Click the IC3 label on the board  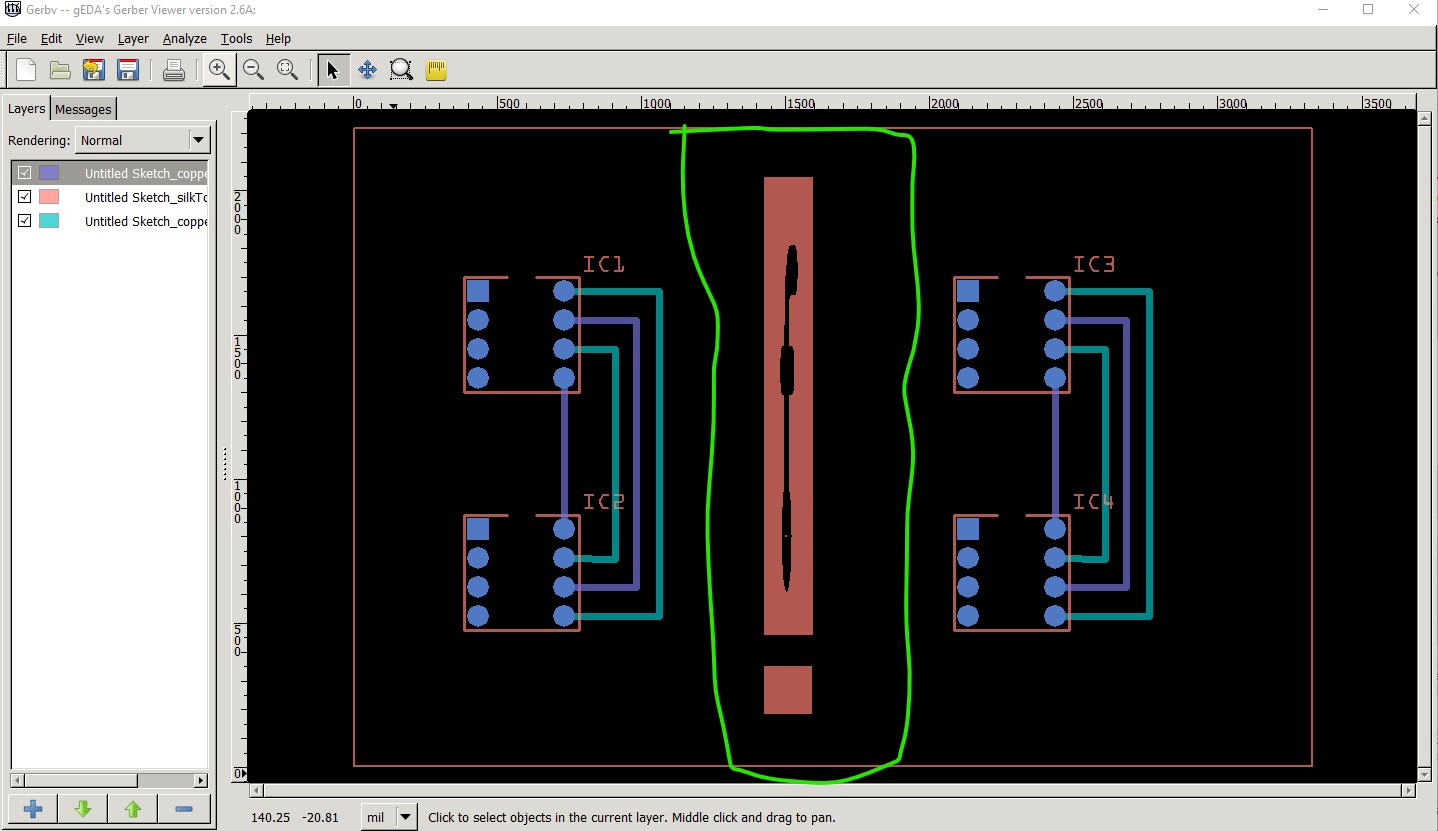click(1094, 264)
